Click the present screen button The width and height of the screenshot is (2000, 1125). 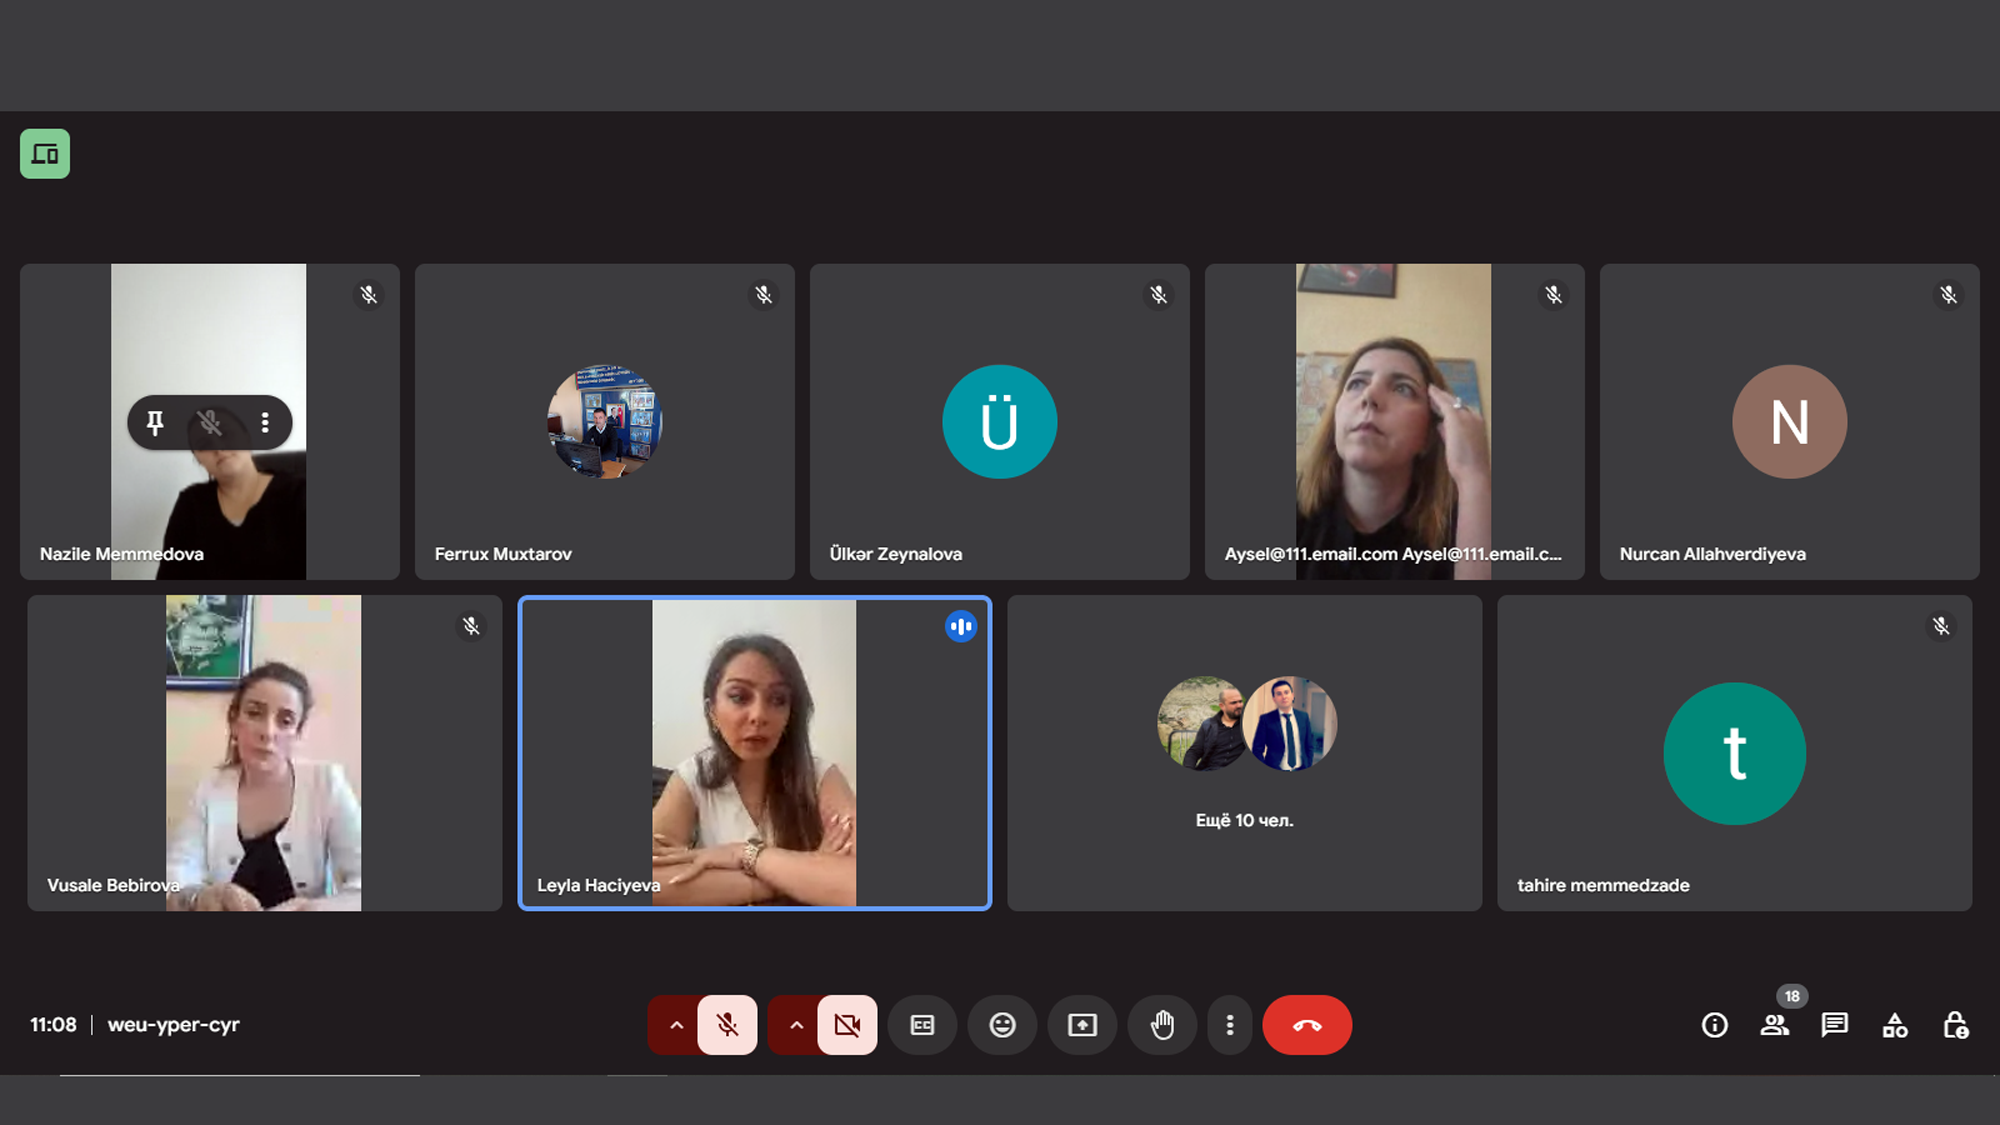(x=1082, y=1025)
